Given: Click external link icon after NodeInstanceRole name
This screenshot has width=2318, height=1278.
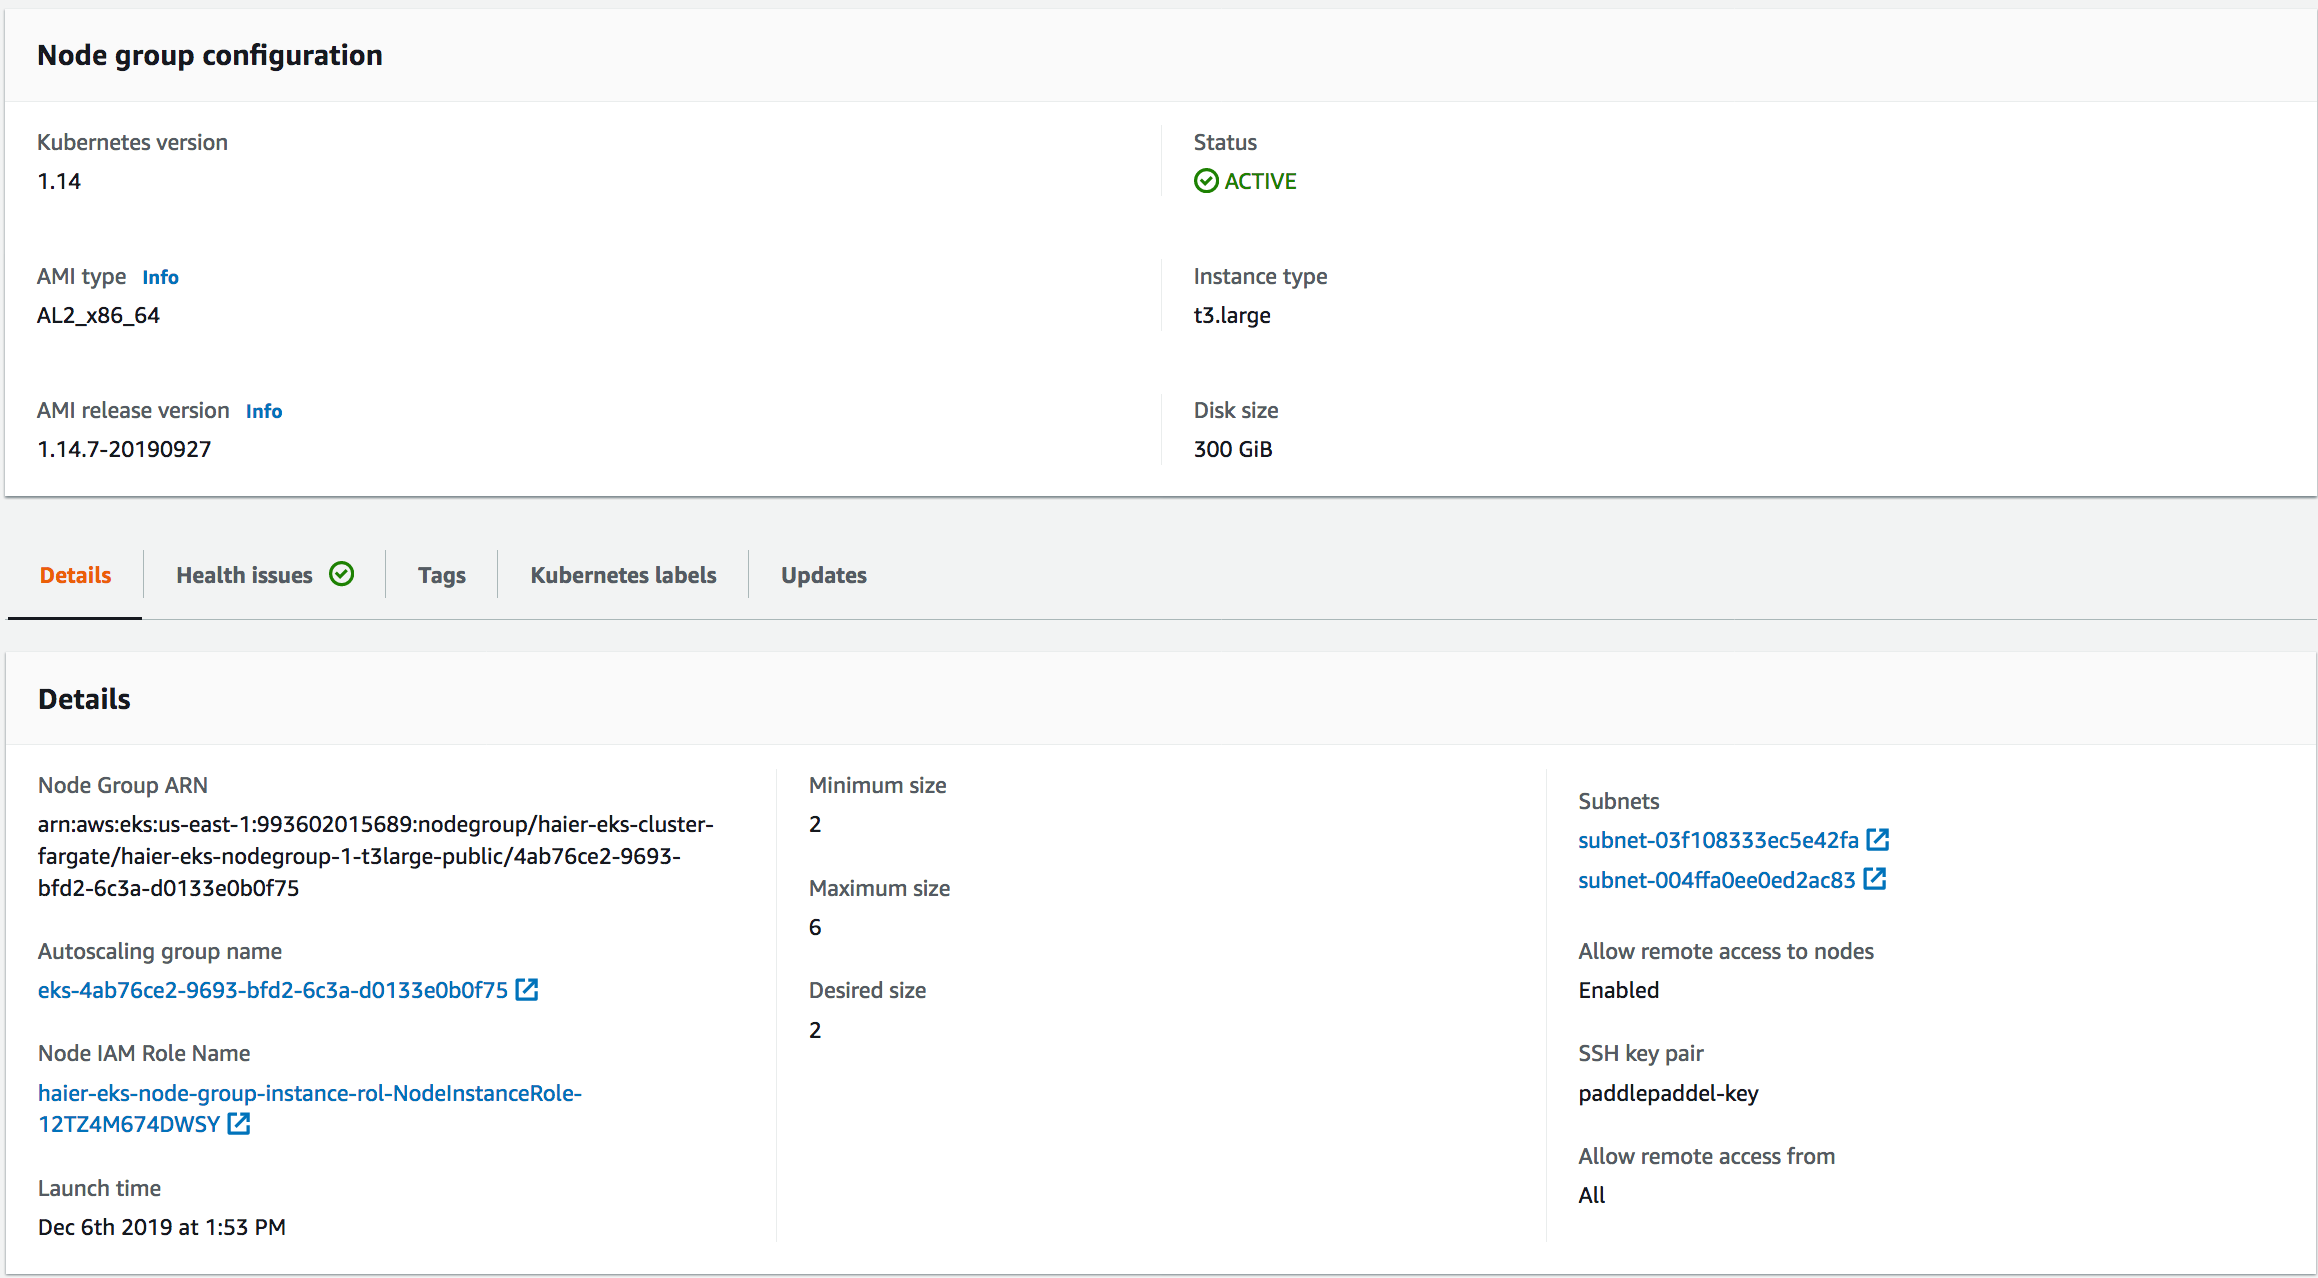Looking at the screenshot, I should coord(239,1123).
